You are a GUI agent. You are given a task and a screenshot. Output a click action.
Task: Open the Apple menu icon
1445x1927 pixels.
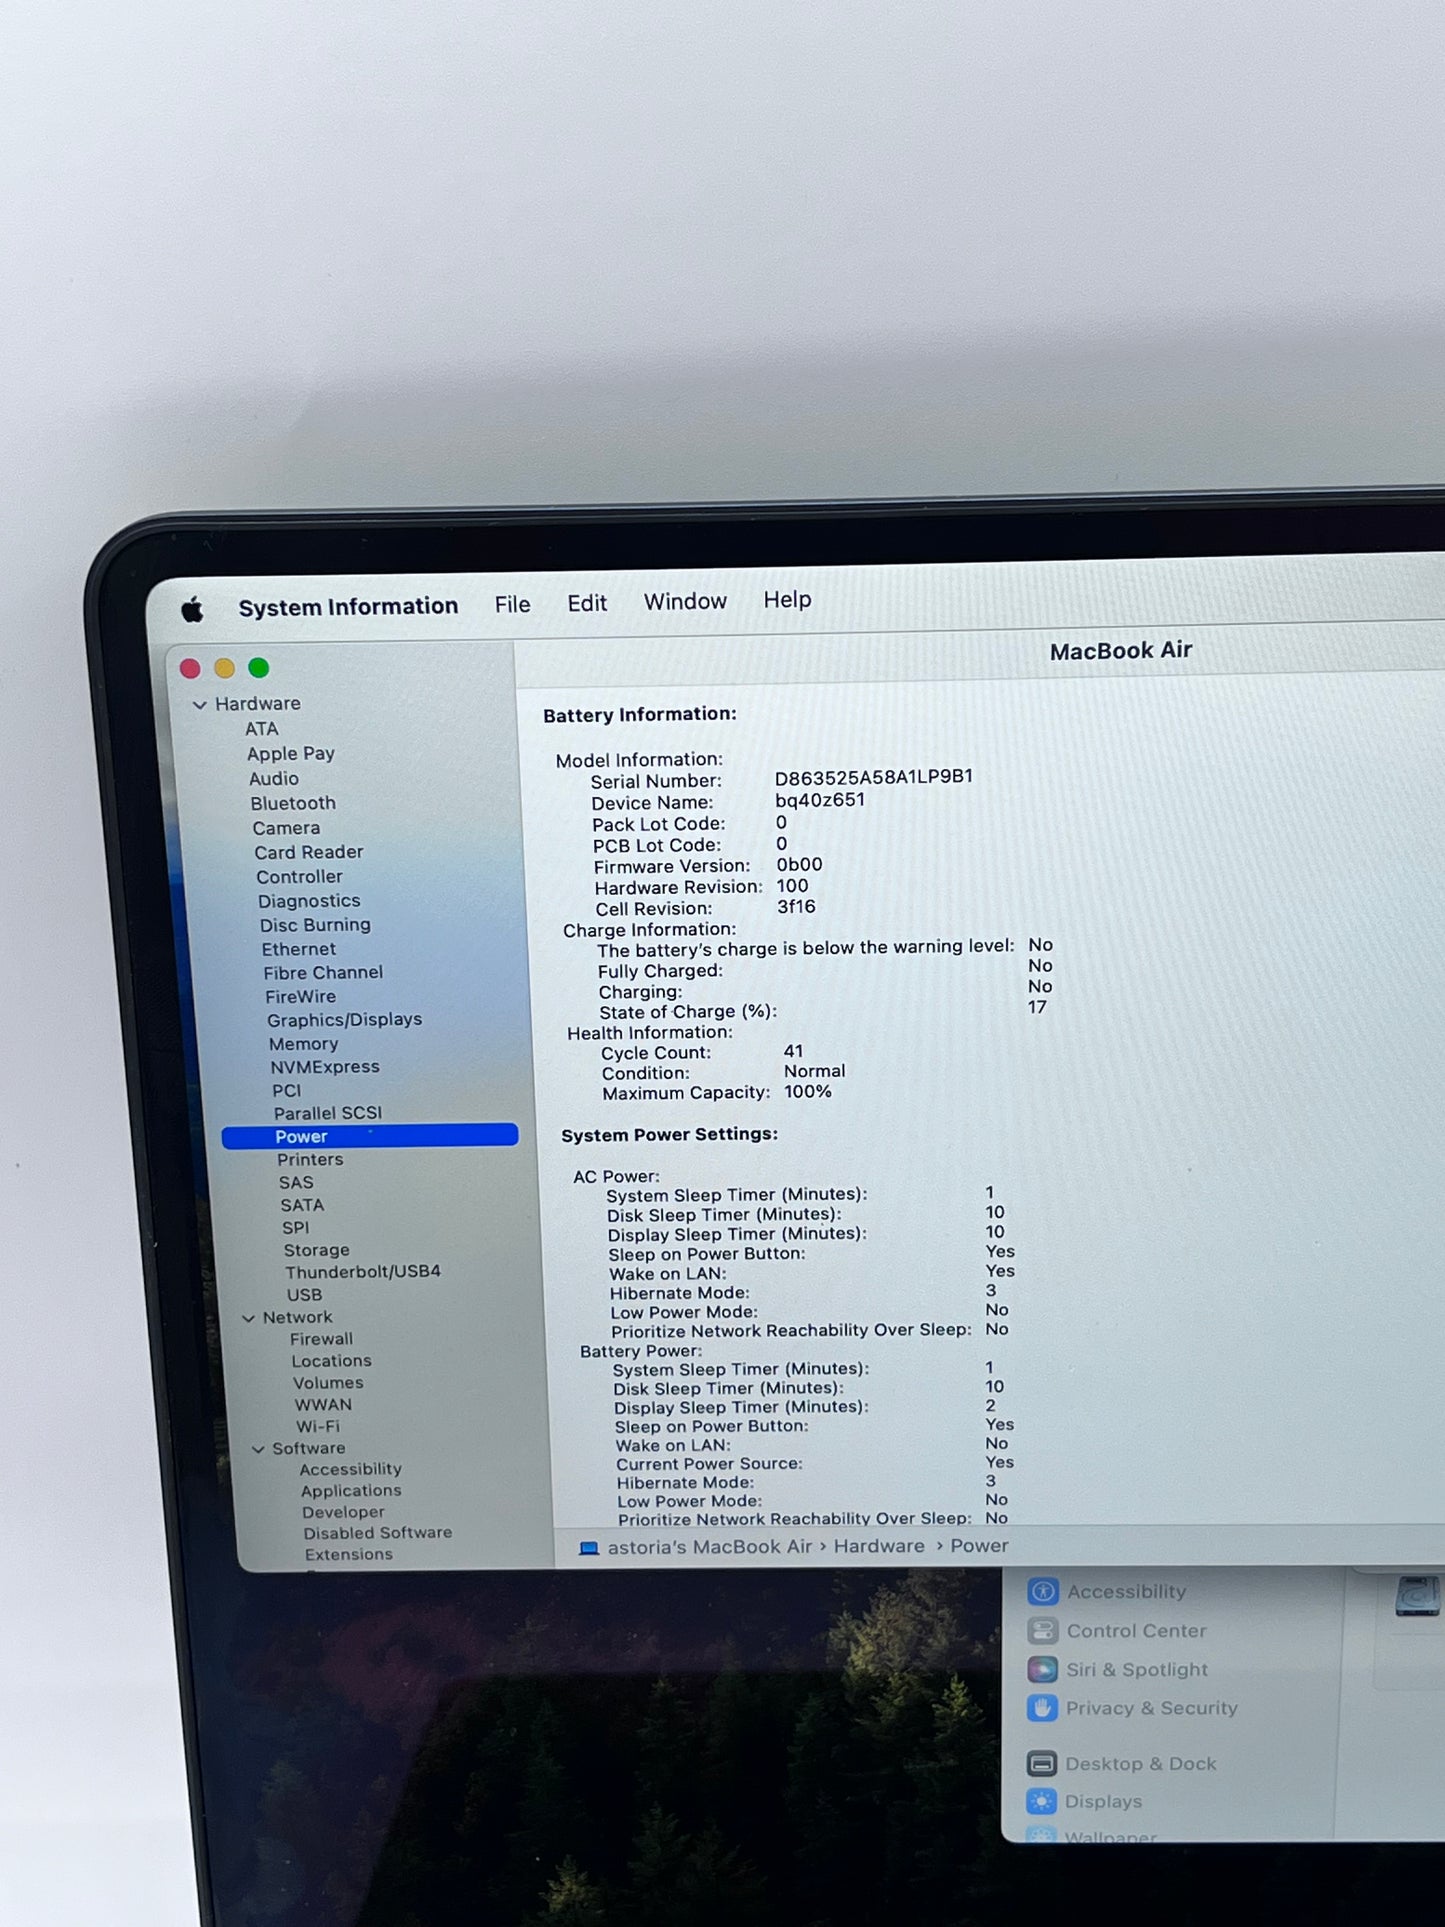point(193,608)
